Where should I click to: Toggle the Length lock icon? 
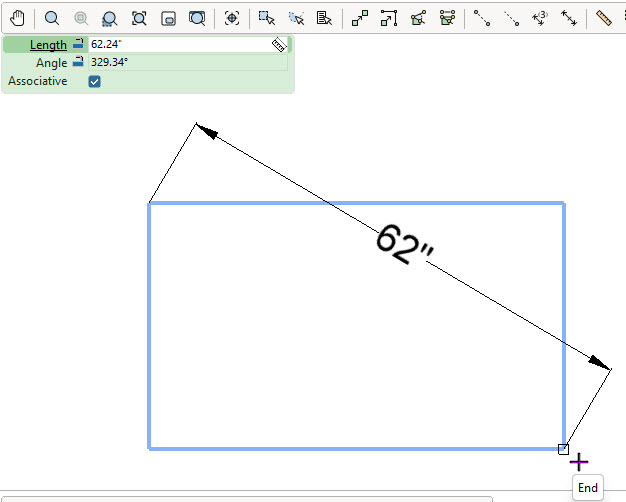78,44
